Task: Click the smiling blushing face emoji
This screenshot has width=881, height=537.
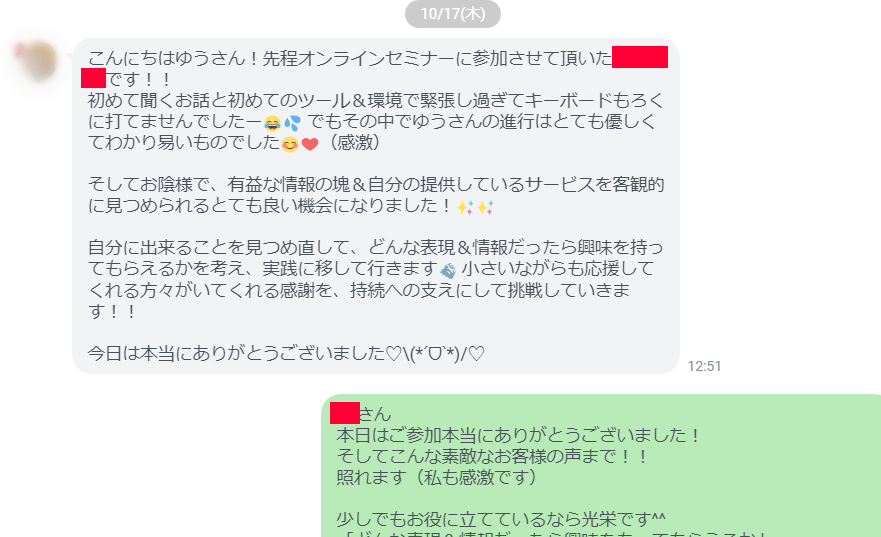Action: [x=290, y=144]
